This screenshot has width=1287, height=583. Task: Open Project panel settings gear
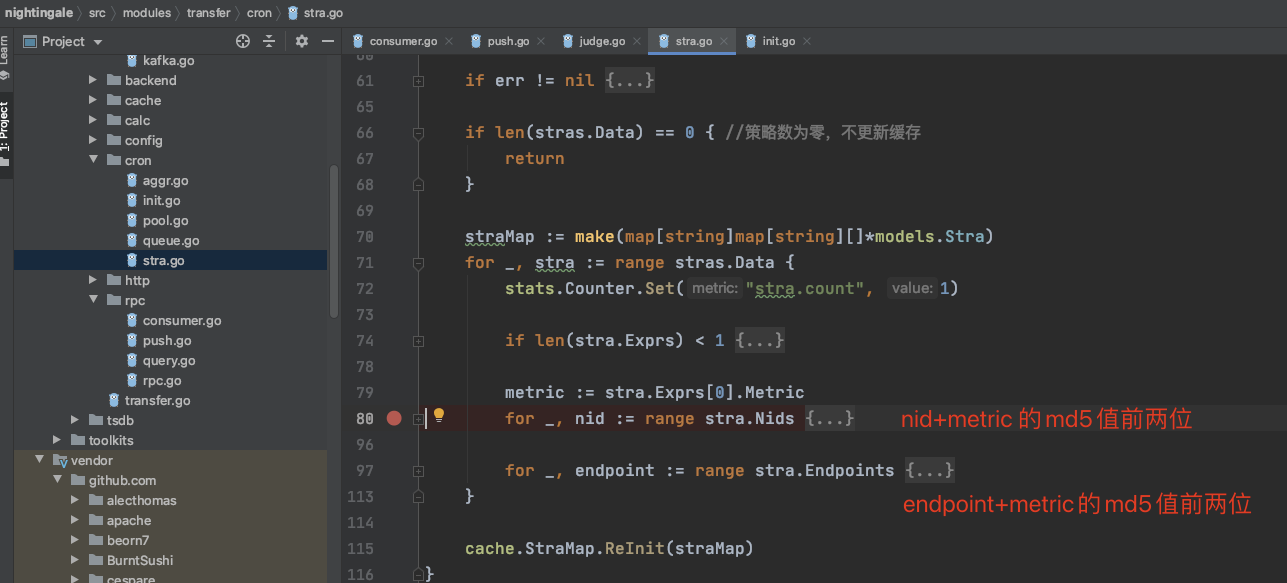(x=302, y=41)
